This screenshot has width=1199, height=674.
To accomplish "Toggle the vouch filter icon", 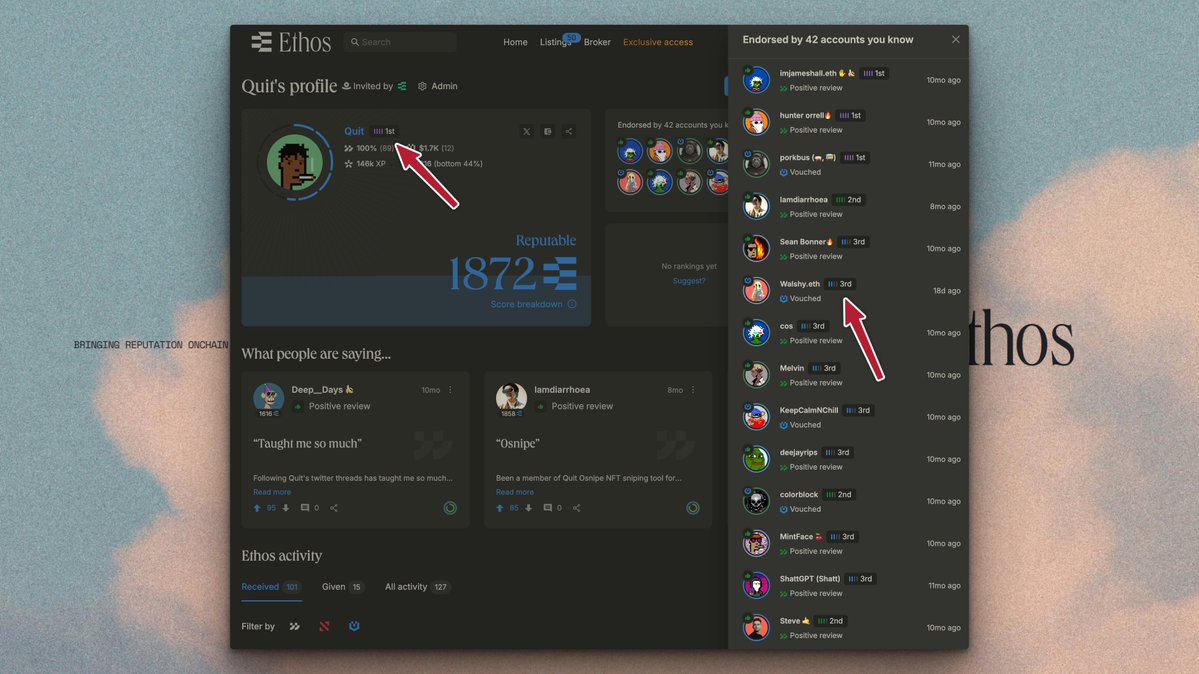I will (x=354, y=627).
